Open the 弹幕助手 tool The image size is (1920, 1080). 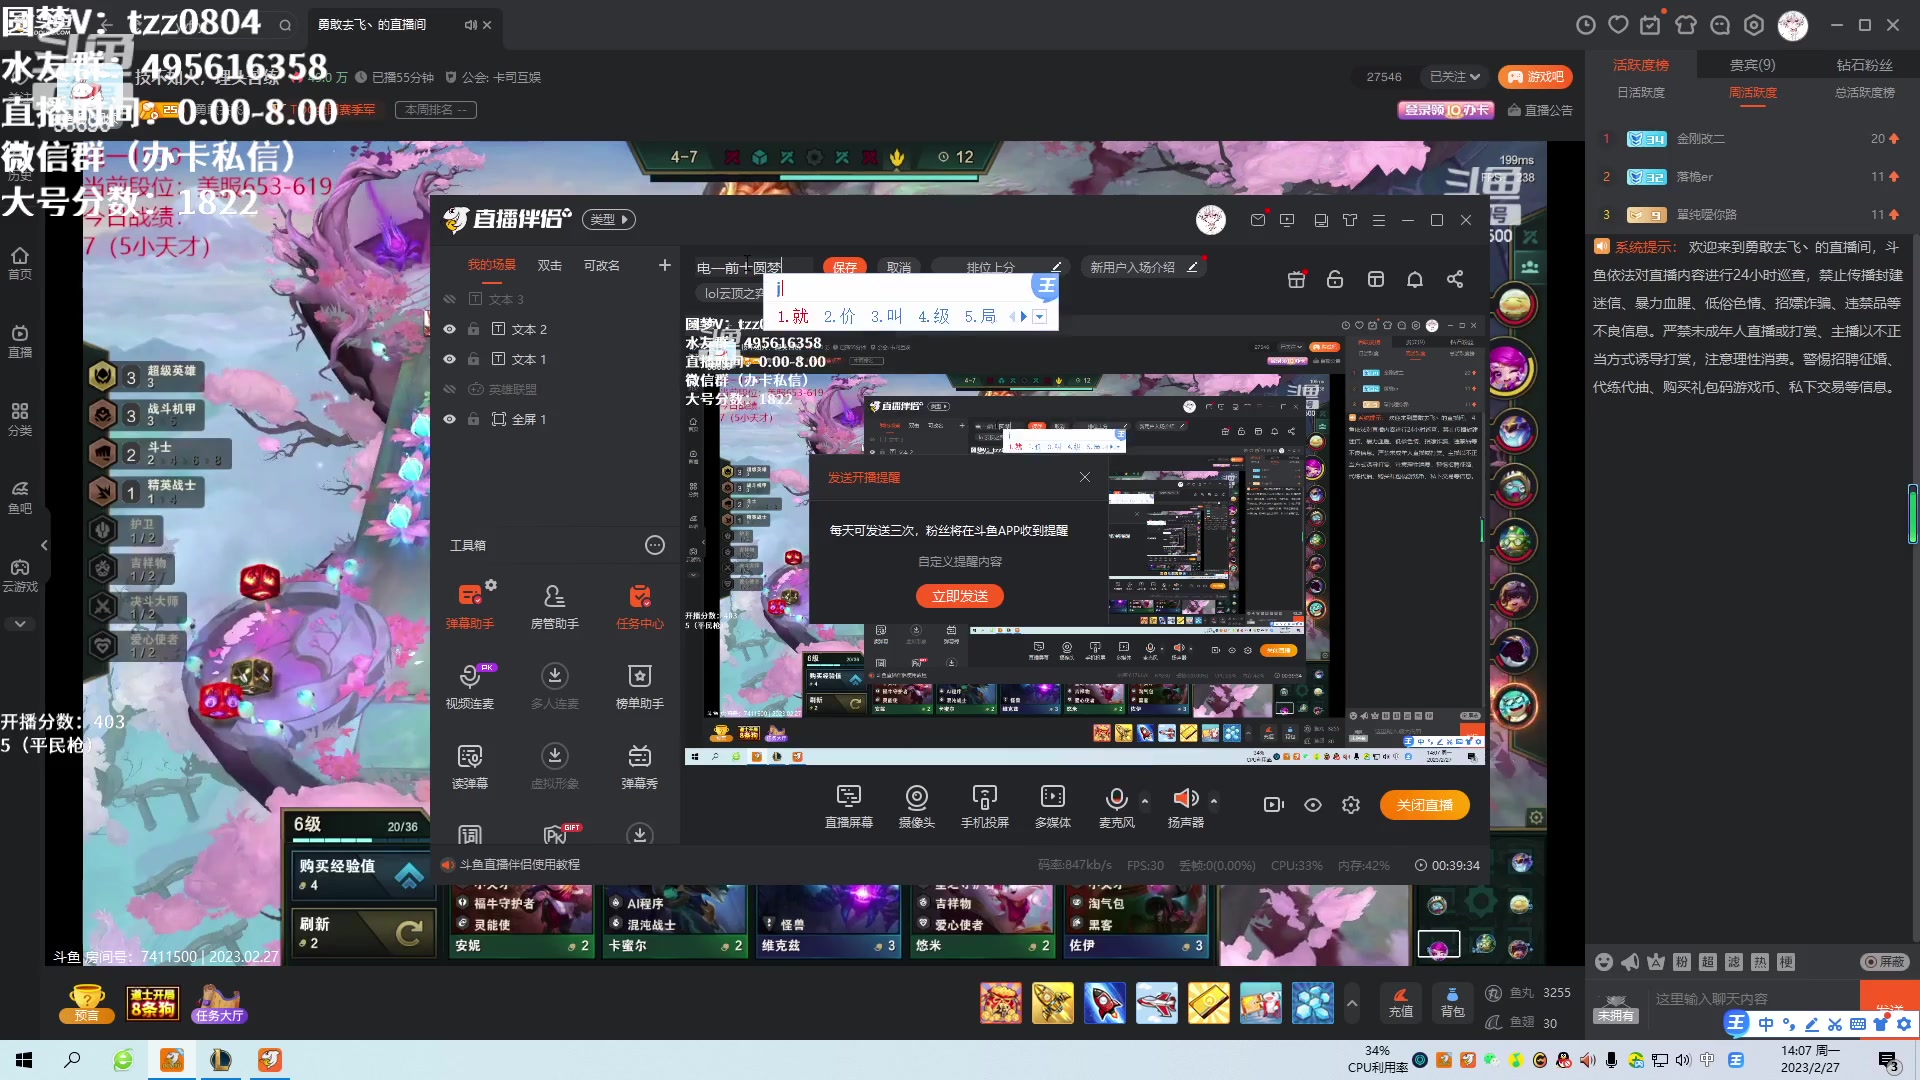469,604
